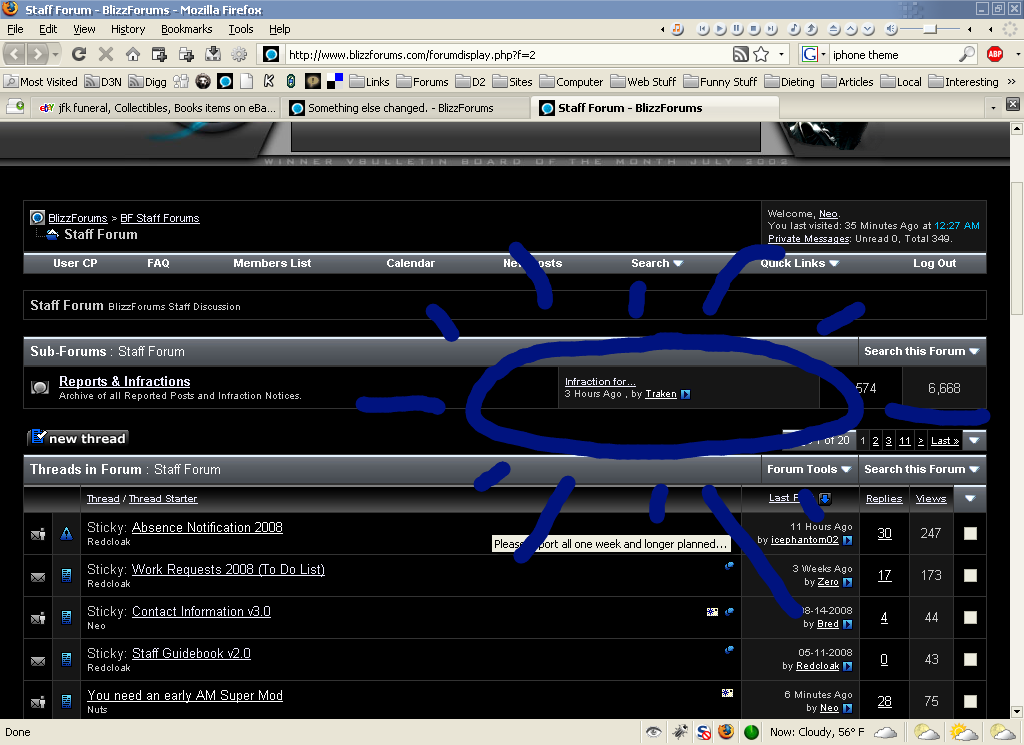The width and height of the screenshot is (1024, 745).
Task: Open the Search dropdown in navbar
Action: [x=656, y=263]
